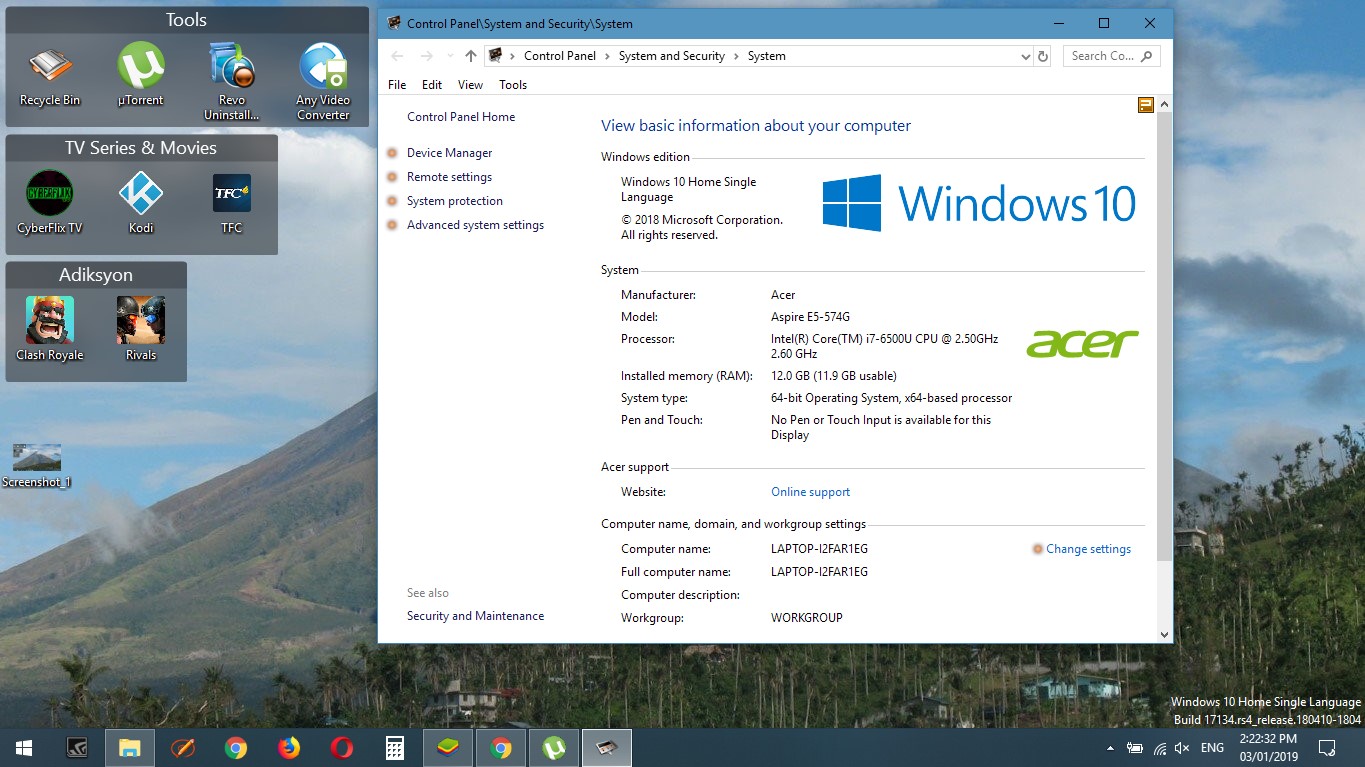
Task: Open the Chrome icon beside File Explorer's pencil neighbor
Action: [x=236, y=747]
